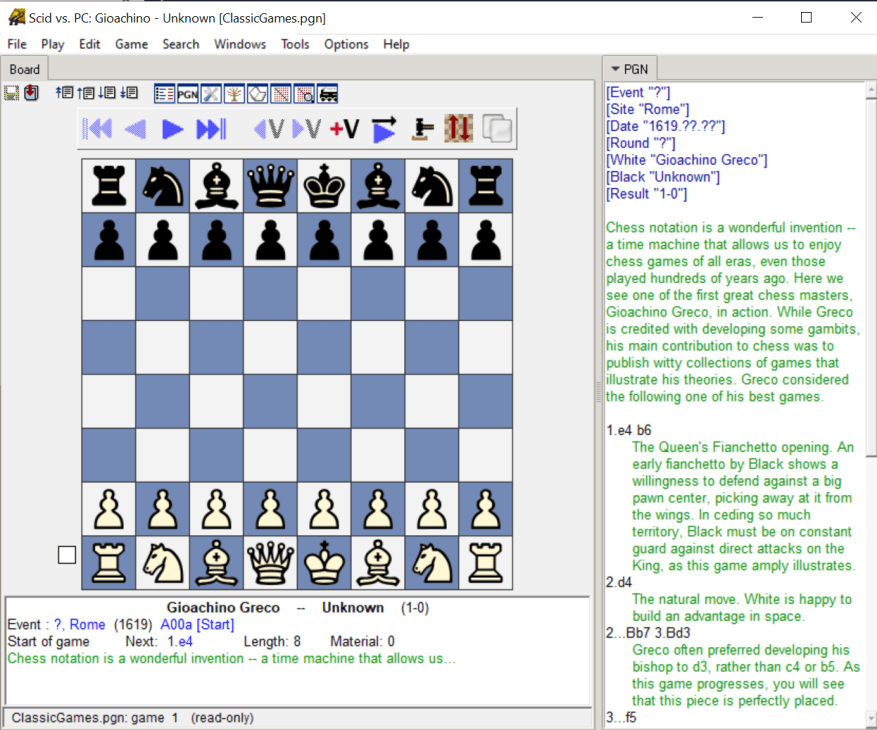Open the Windows menu
This screenshot has height=730, width=877.
tap(240, 44)
